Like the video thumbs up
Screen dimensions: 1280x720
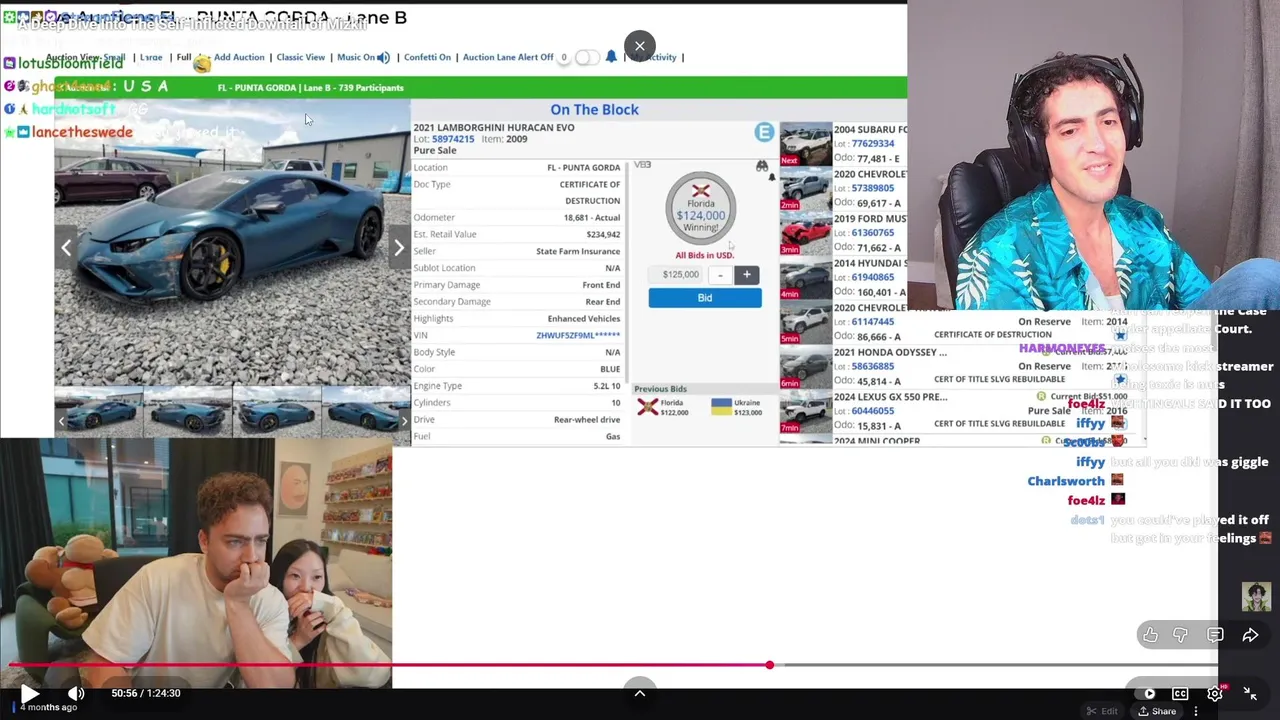[1151, 635]
